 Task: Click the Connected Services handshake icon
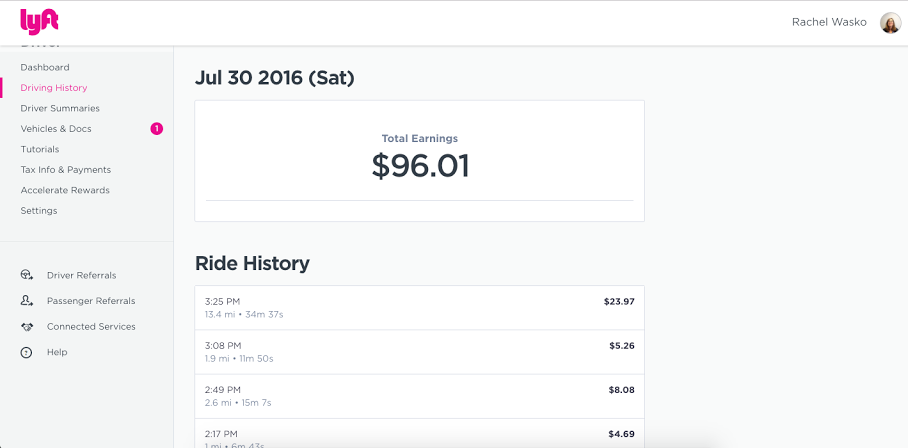click(x=27, y=326)
